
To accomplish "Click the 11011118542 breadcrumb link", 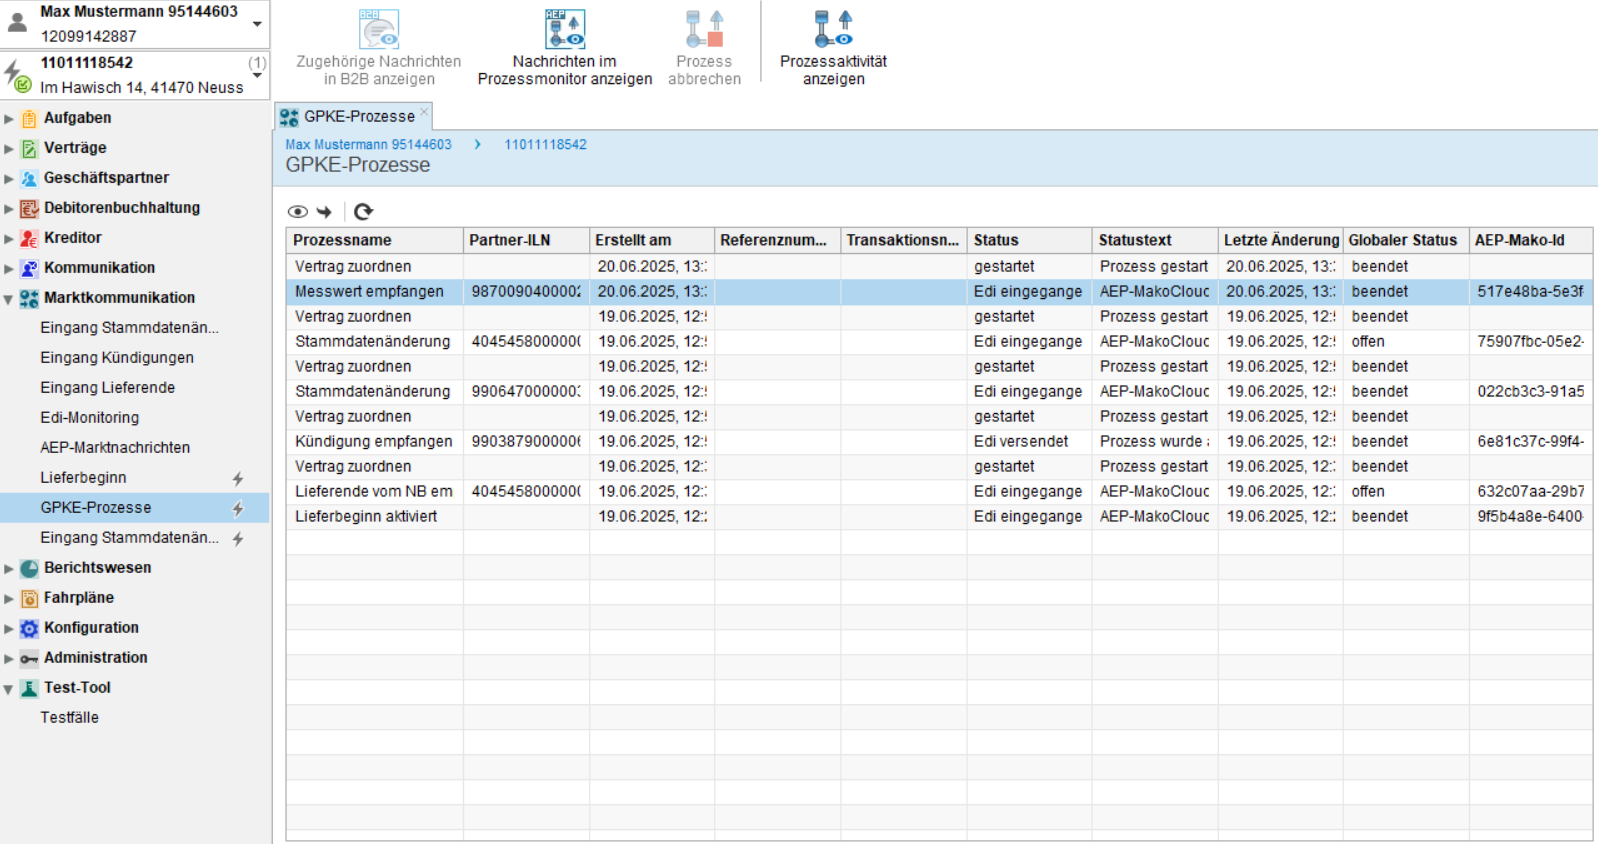I will point(545,145).
